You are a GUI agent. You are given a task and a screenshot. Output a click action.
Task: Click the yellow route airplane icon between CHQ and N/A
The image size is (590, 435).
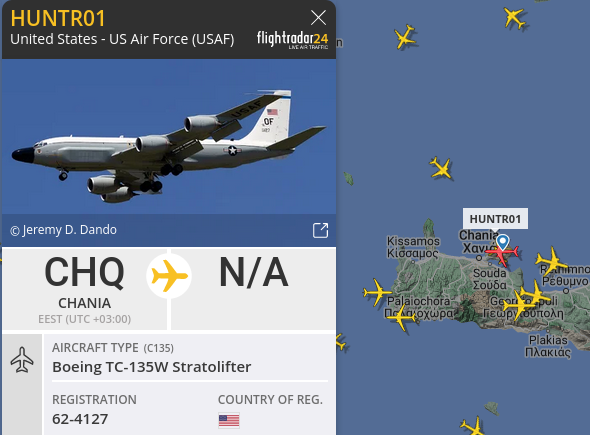tap(169, 276)
